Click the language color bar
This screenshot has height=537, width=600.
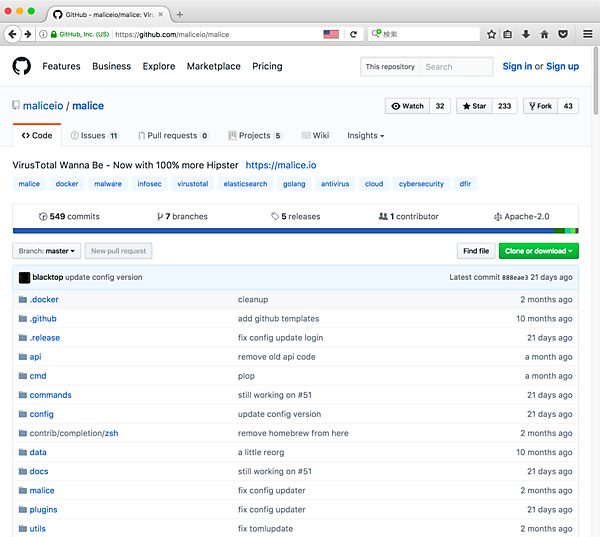tap(300, 231)
